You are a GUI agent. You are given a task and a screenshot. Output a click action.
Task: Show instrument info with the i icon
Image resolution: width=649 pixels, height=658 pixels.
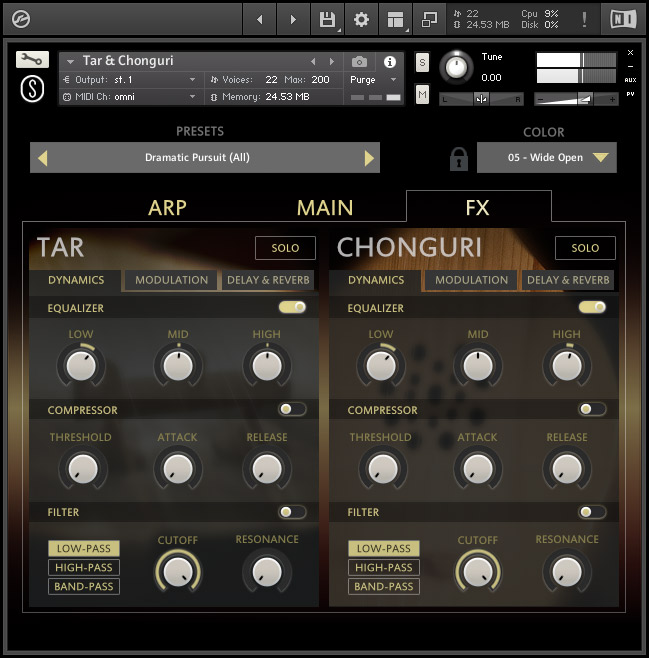tap(390, 62)
